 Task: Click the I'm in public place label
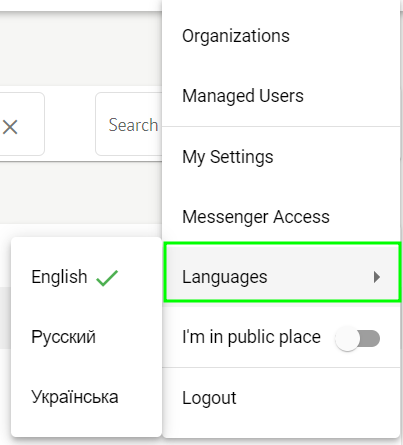pos(251,337)
